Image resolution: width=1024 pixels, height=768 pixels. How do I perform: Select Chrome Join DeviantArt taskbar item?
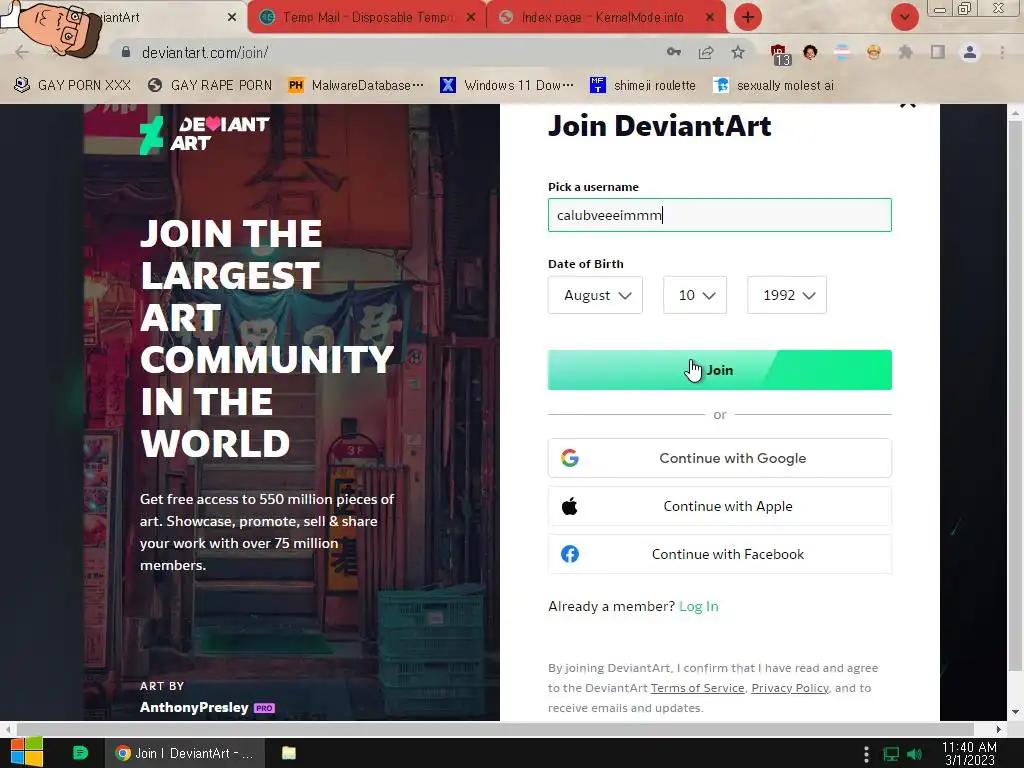click(x=185, y=753)
